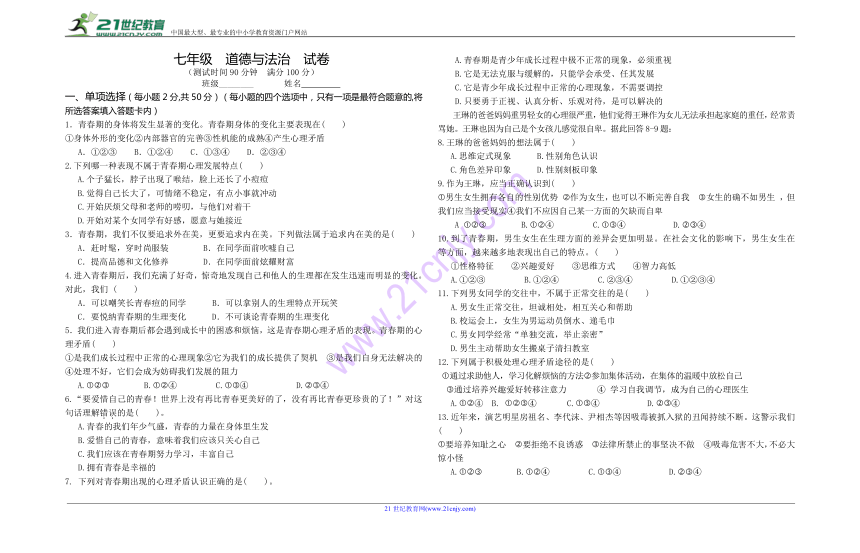The height and width of the screenshot is (553, 860).
Task: Select 'A.青春的我们年少气盛' option
Action: [x=173, y=426]
